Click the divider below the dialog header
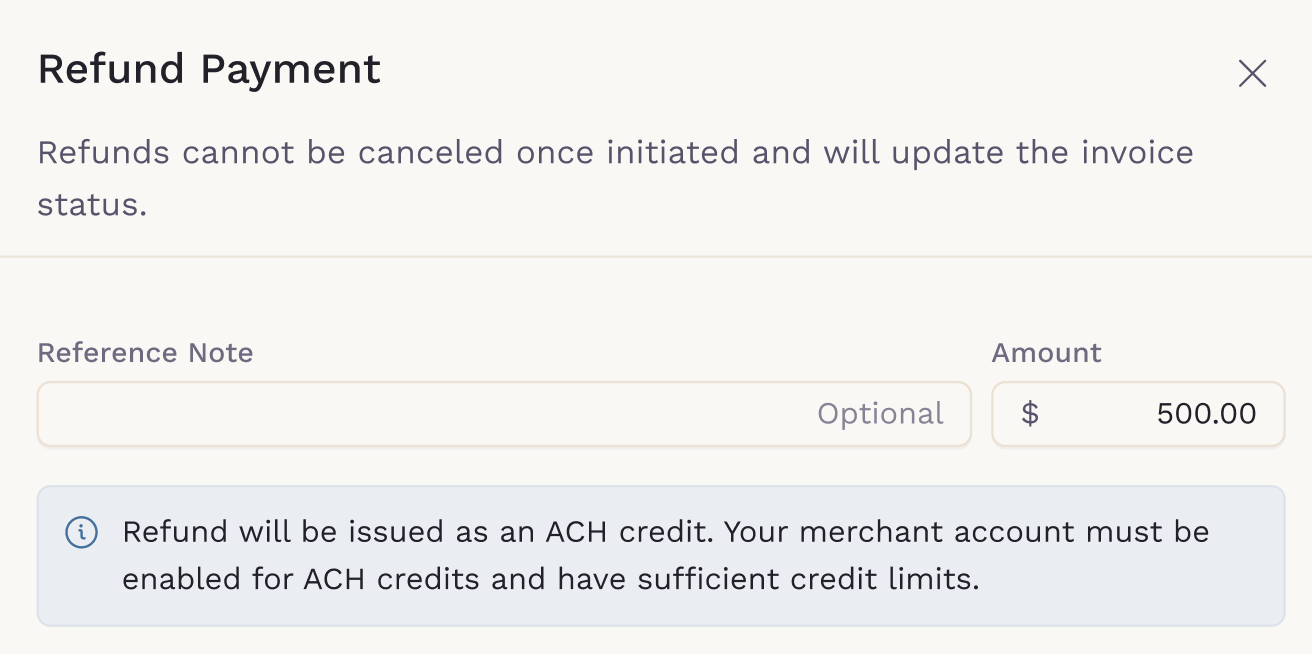This screenshot has width=1312, height=654. coord(656,257)
